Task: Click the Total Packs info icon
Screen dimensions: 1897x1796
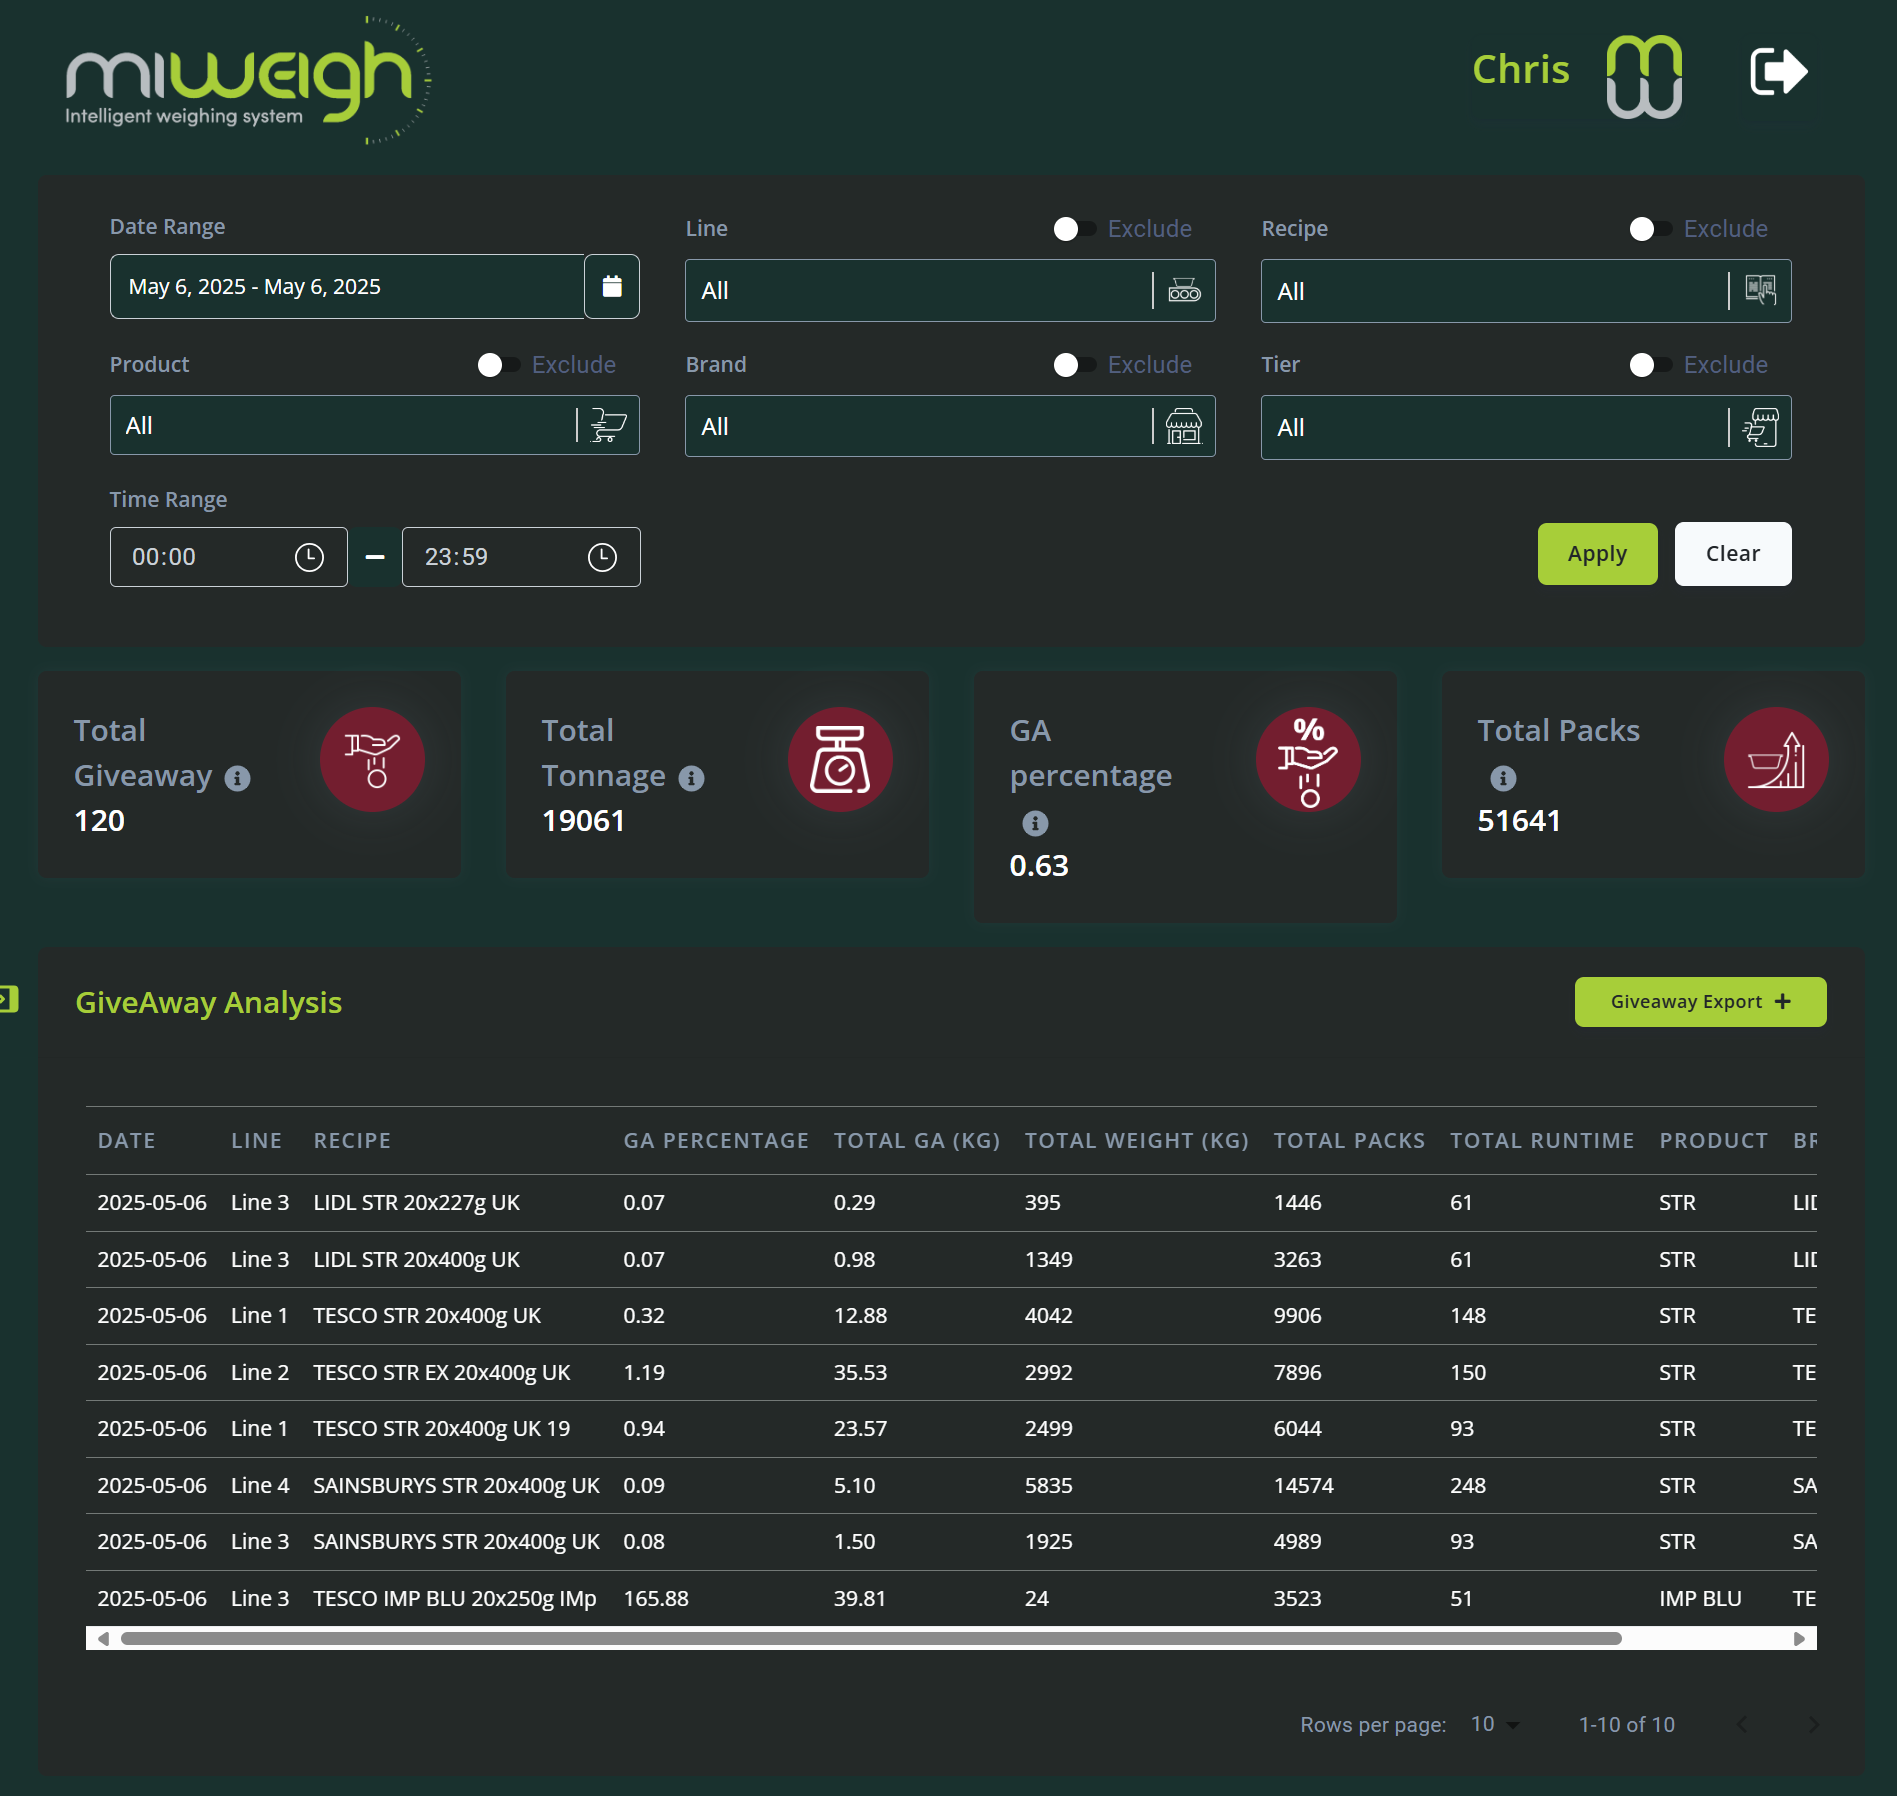Action: click(x=1503, y=778)
